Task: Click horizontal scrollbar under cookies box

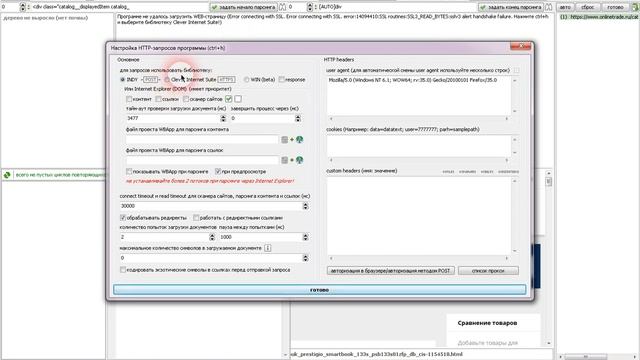Action: 419,160
